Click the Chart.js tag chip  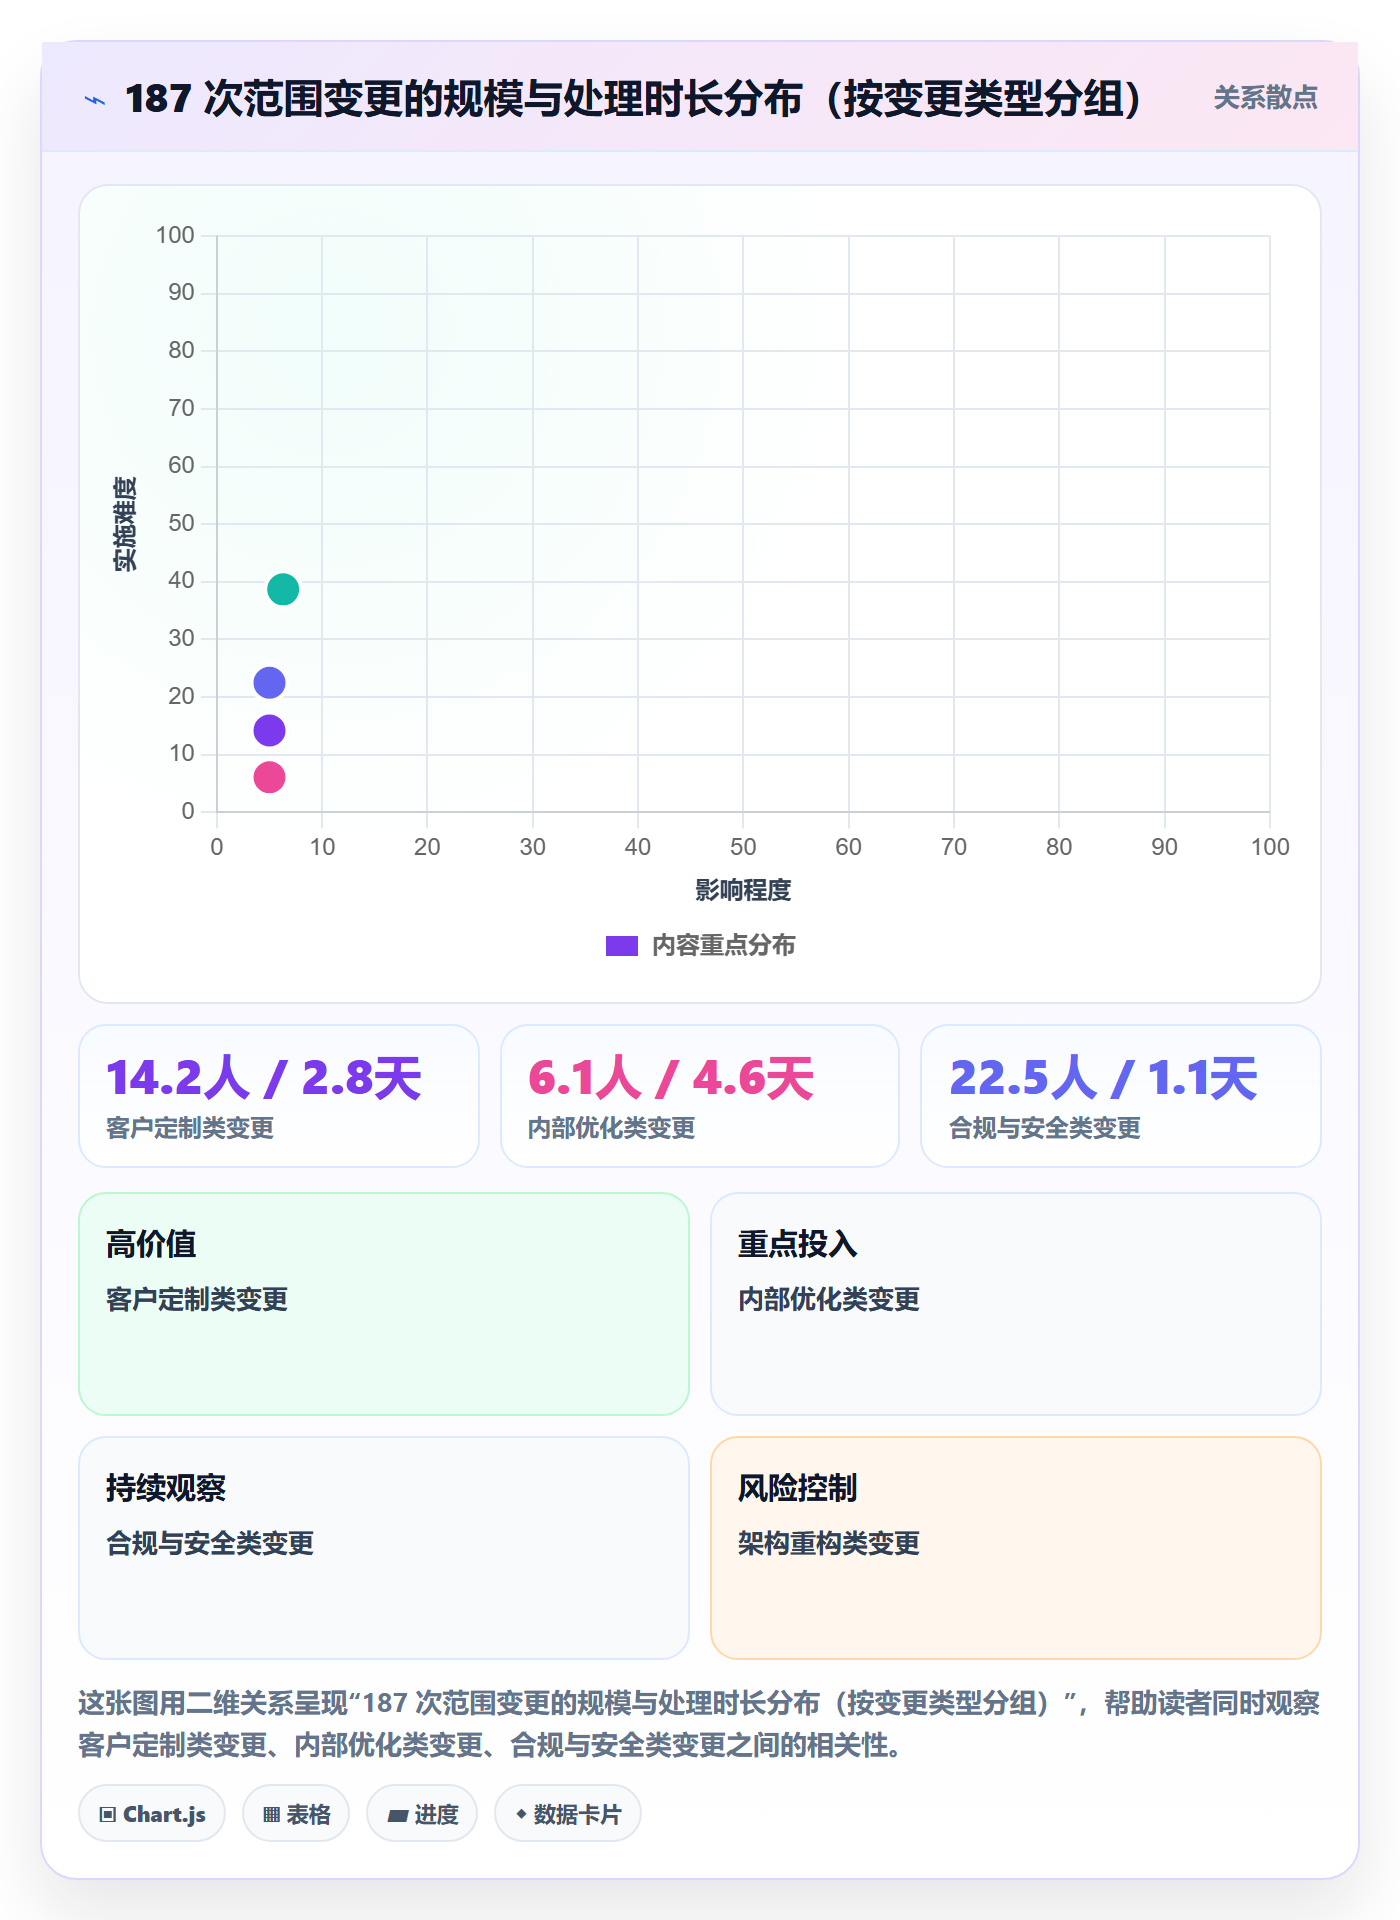(152, 1814)
